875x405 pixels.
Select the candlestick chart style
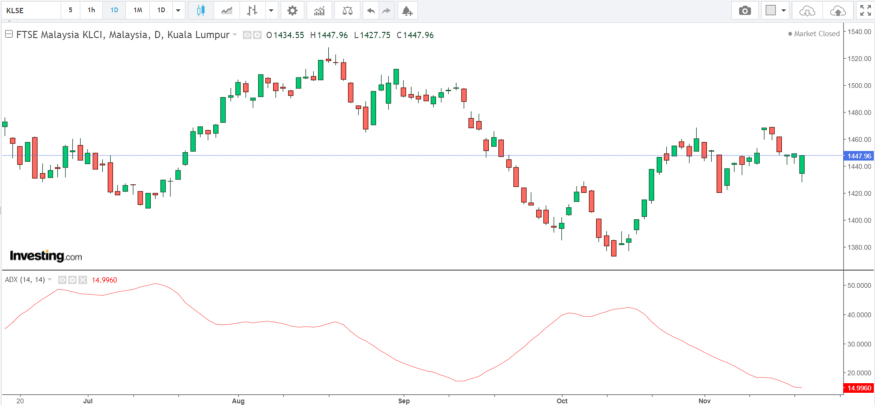pos(201,10)
